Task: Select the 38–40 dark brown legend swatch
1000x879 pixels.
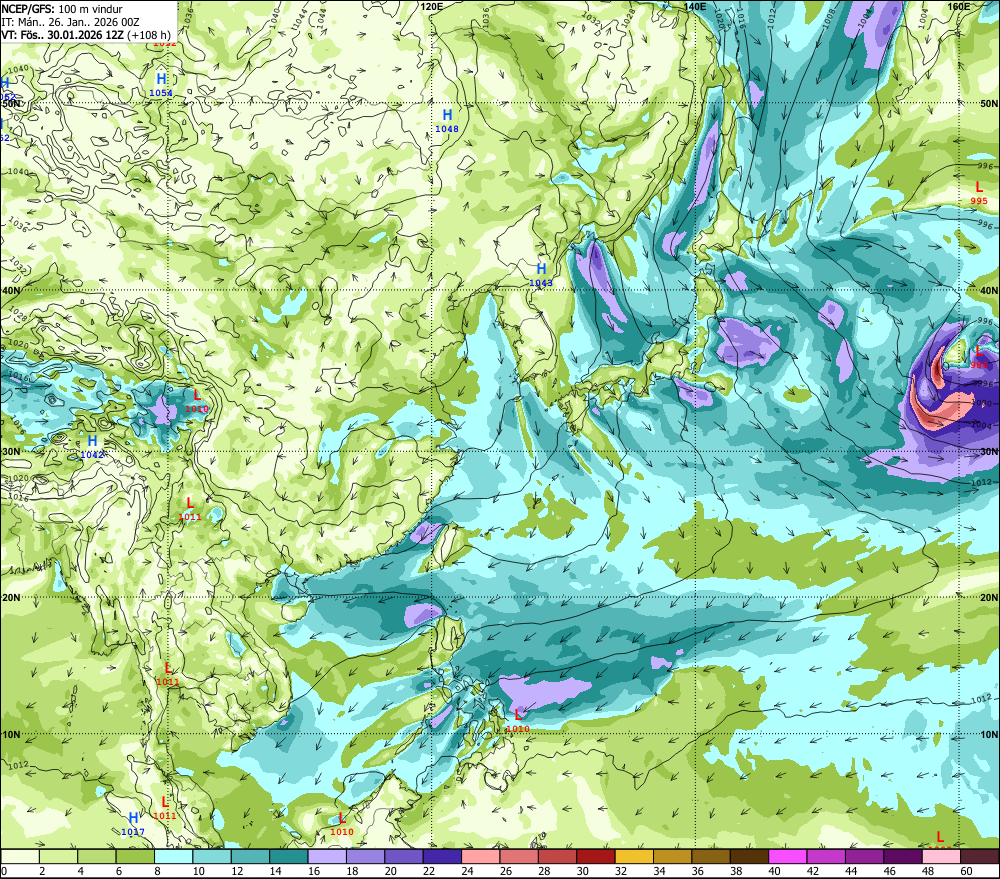Action: (x=749, y=856)
